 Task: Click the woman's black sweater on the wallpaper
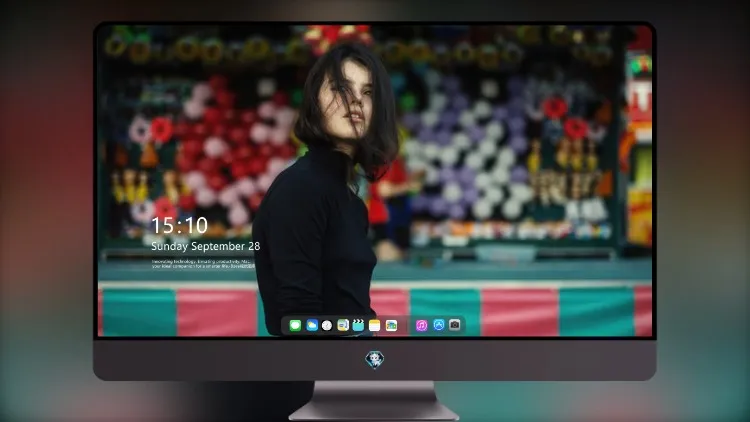point(313,234)
